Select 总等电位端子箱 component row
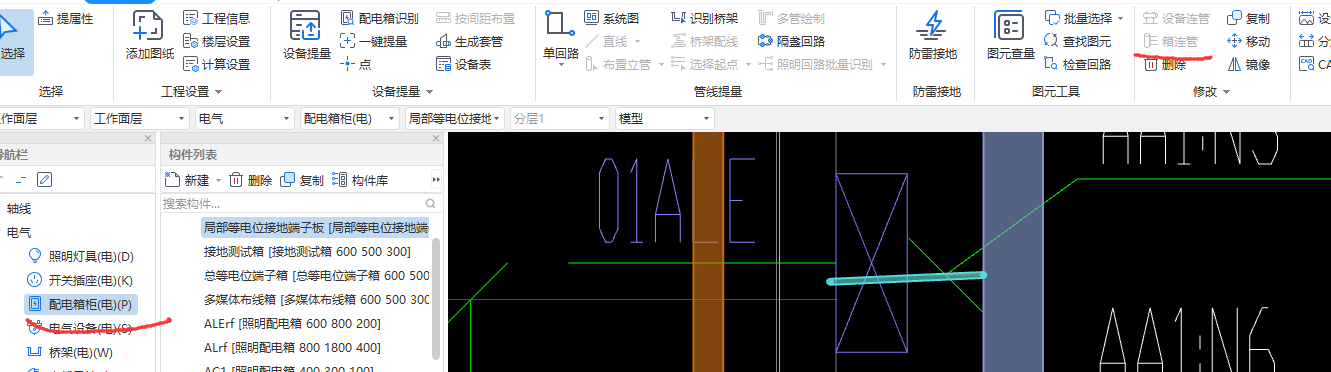Screen dimensions: 1331x372 pyautogui.click(x=315, y=275)
